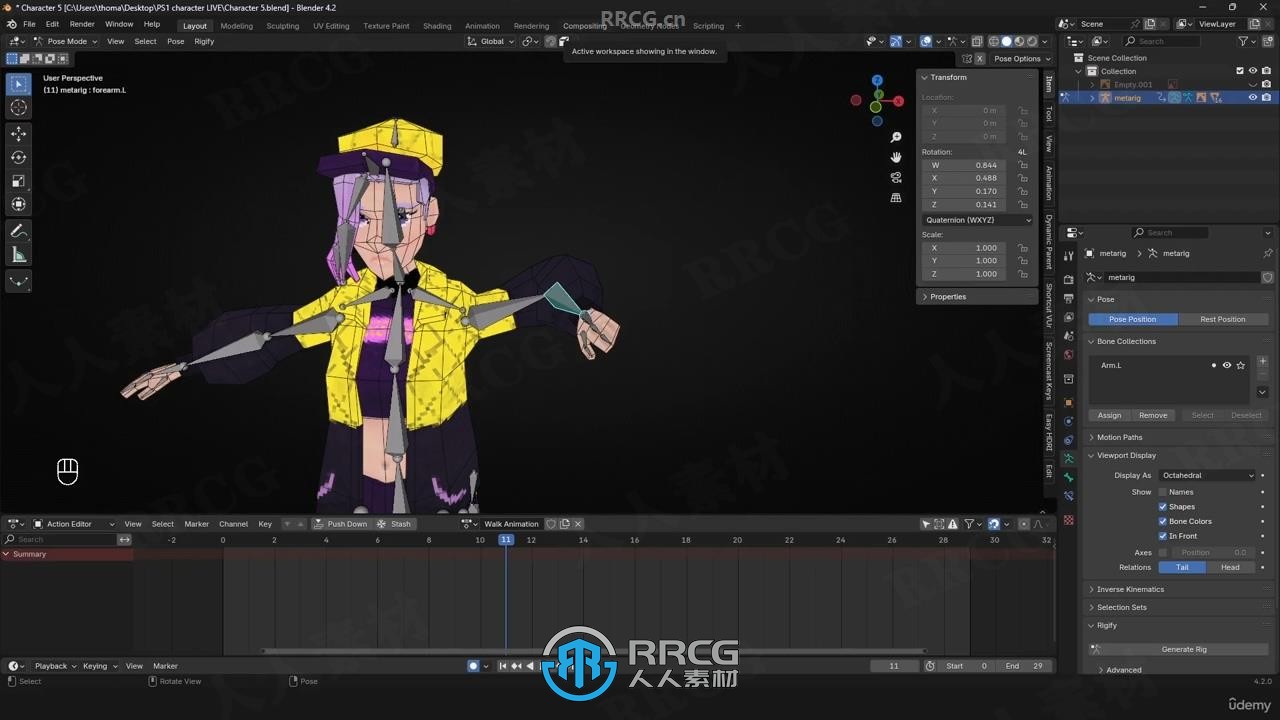The width and height of the screenshot is (1280, 720).
Task: Expand the Properties panel in the sidebar
Action: [947, 297]
